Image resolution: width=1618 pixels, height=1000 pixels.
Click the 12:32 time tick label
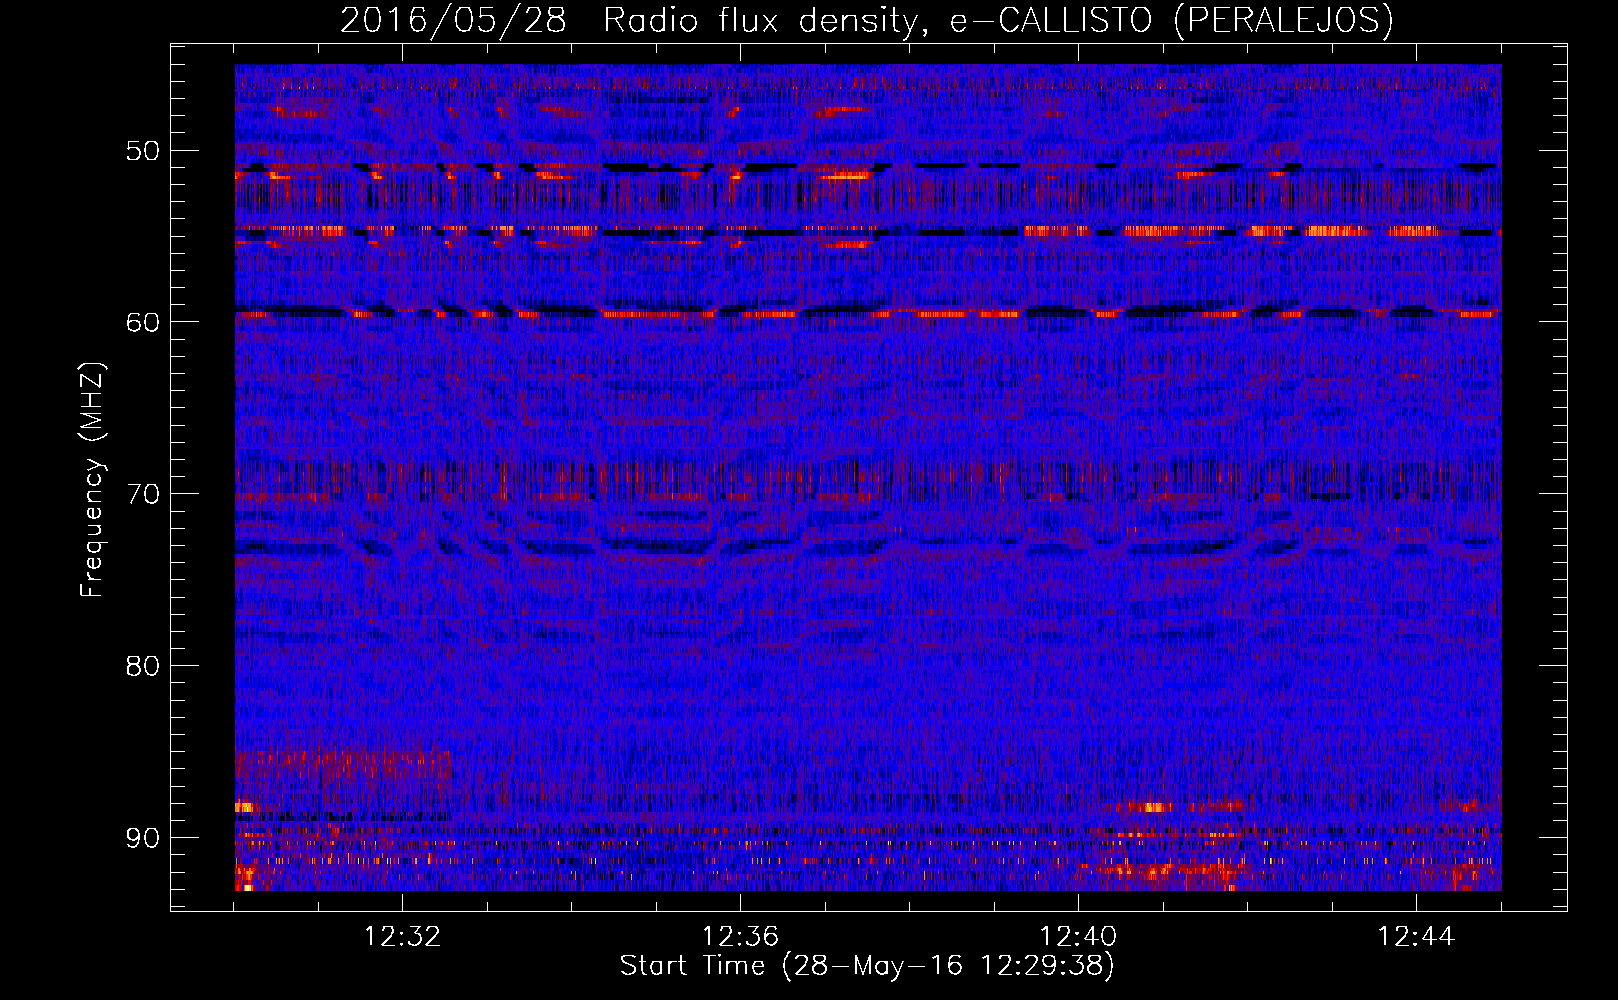click(x=402, y=937)
